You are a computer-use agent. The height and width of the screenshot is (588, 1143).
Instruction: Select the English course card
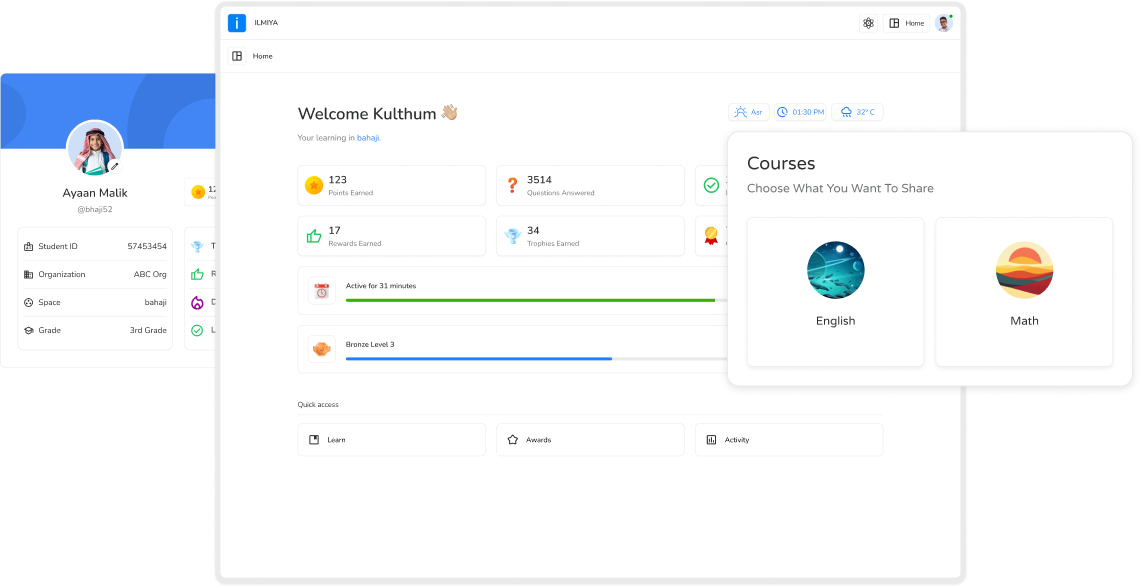[835, 291]
